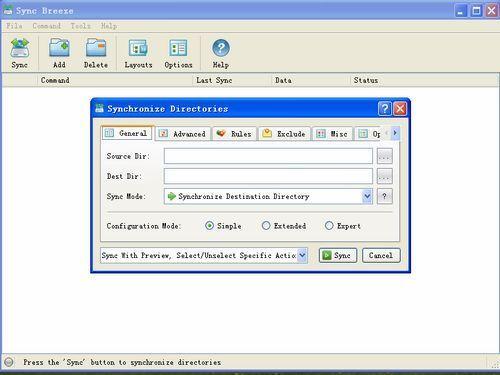Click the Sync Breeze title bar icon
The image size is (500, 375).
(8, 10)
